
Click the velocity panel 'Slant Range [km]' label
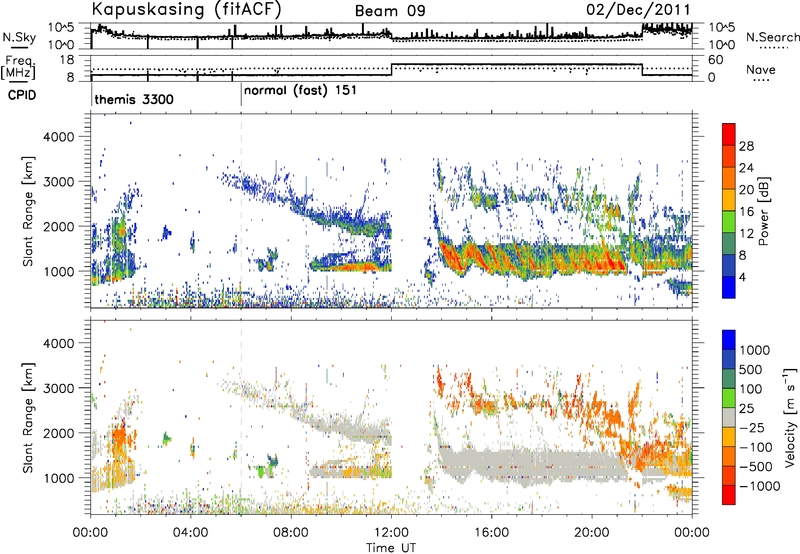(28, 418)
